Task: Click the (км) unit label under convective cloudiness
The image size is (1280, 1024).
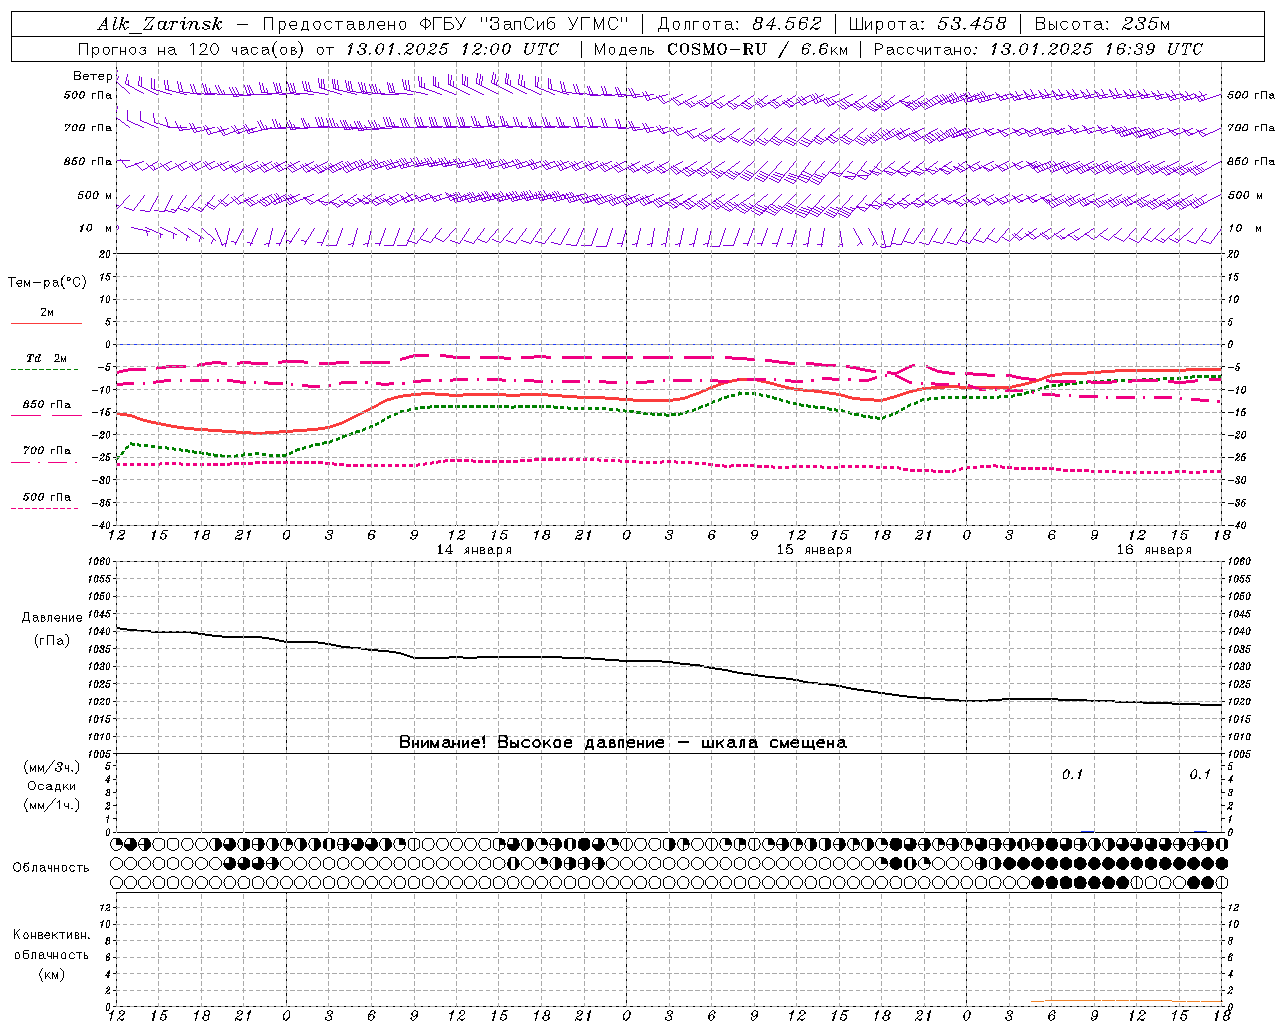Action: (x=51, y=974)
